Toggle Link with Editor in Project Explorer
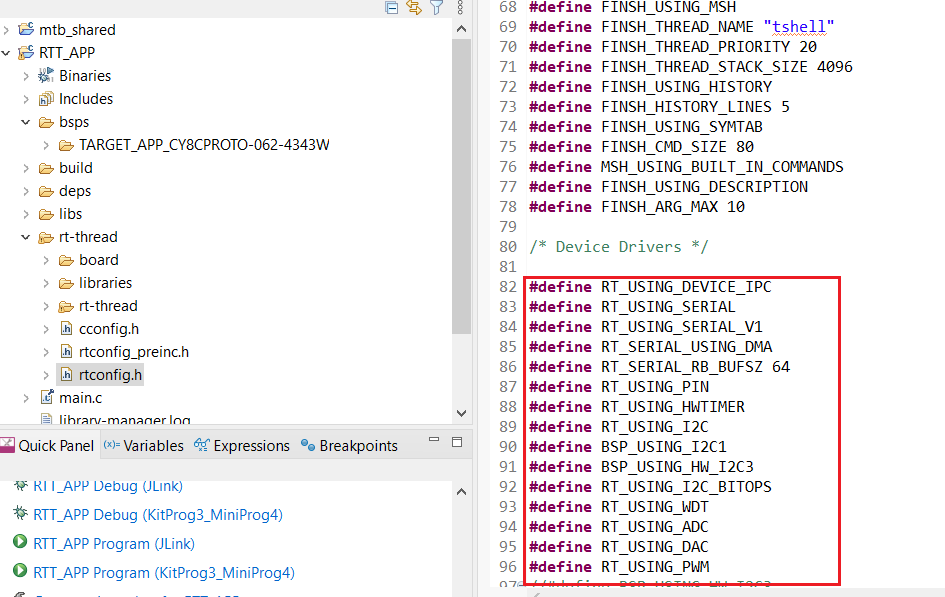This screenshot has width=945, height=597. [x=413, y=7]
